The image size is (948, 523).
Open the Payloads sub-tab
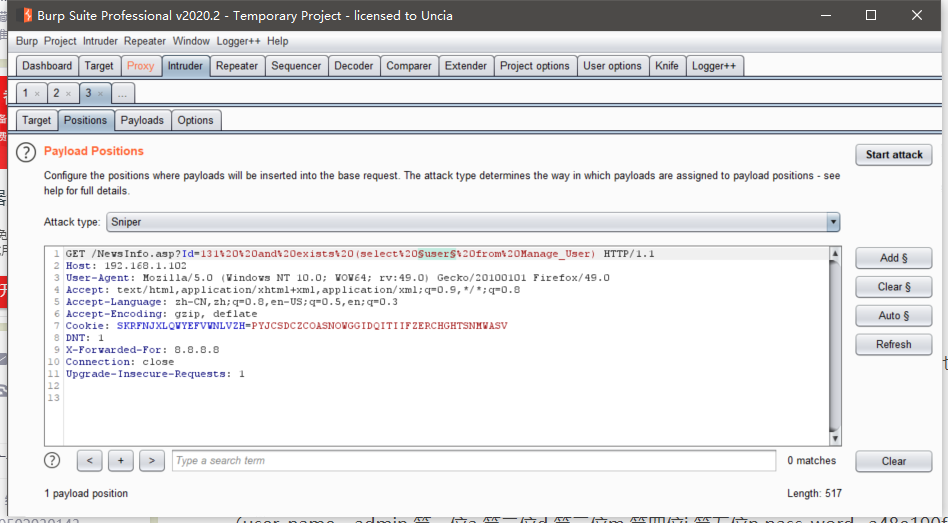(142, 120)
